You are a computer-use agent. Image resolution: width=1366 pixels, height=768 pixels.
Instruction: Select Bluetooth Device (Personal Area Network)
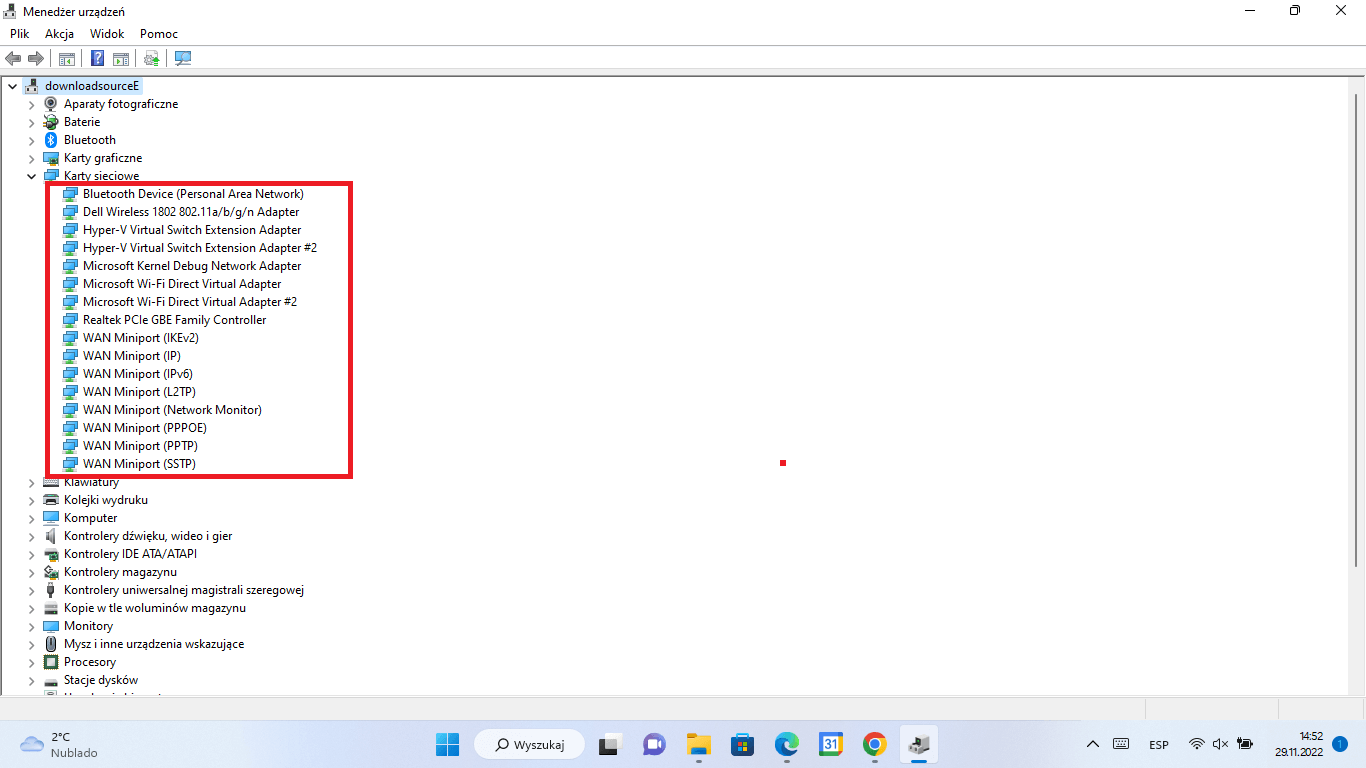tap(193, 194)
